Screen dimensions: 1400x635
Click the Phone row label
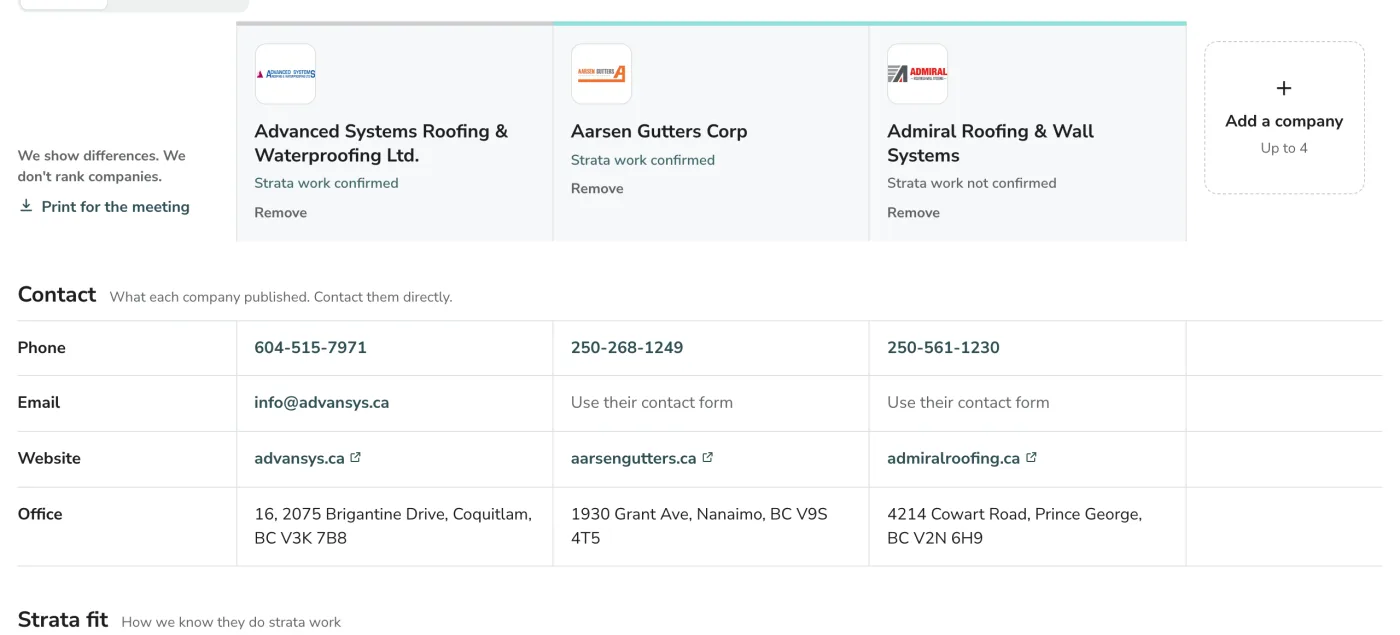point(42,348)
